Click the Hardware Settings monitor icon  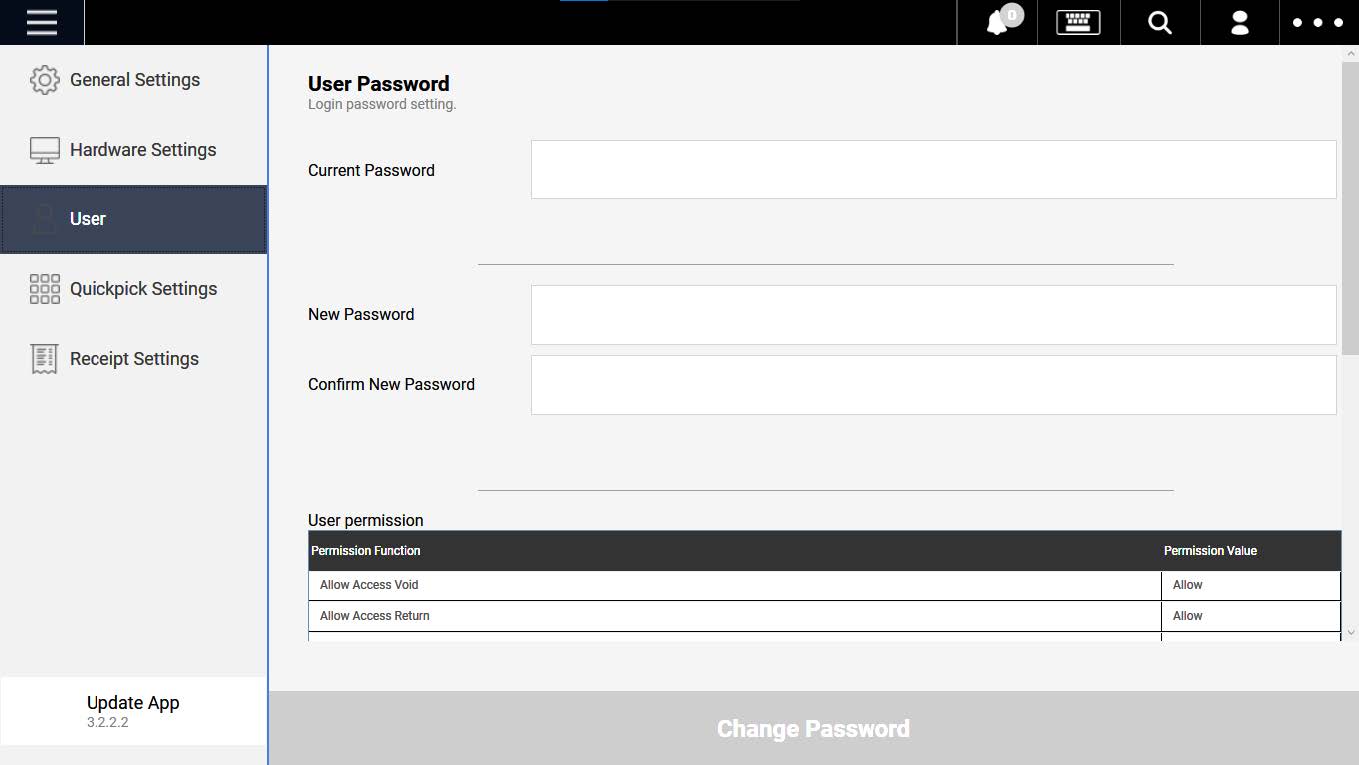(x=45, y=150)
